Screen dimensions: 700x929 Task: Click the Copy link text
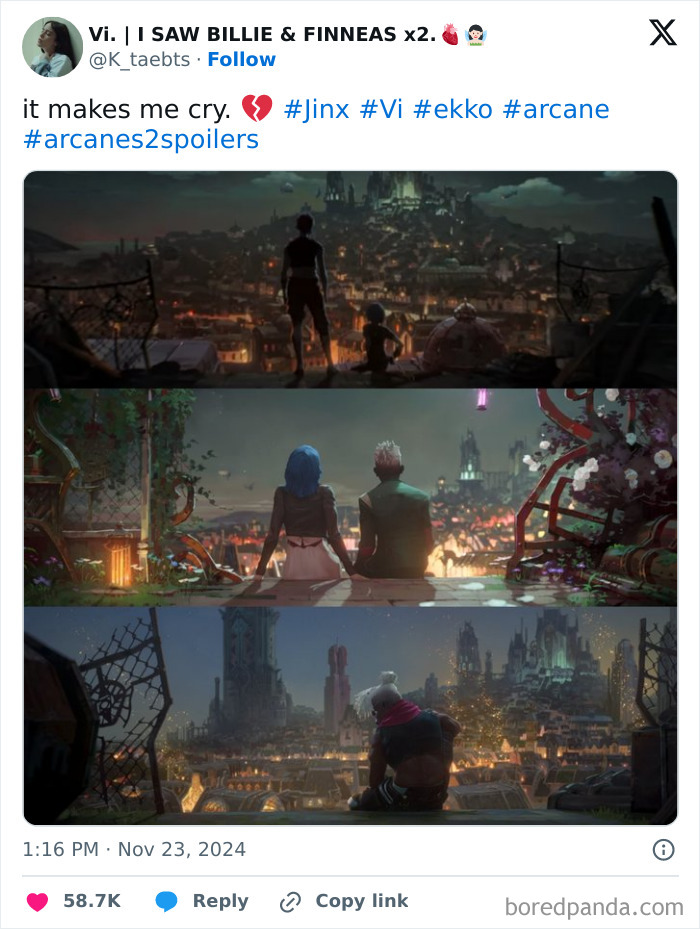coord(362,901)
